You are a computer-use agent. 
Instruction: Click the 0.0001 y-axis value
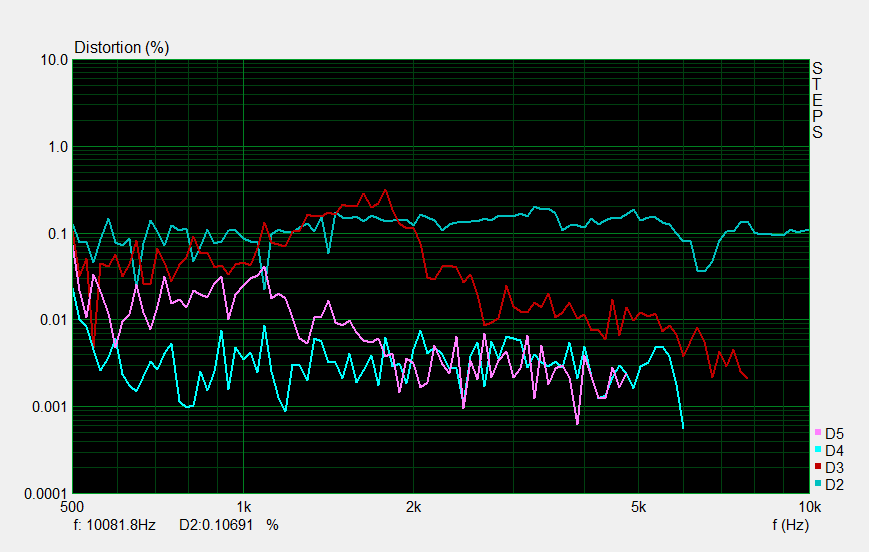45,494
